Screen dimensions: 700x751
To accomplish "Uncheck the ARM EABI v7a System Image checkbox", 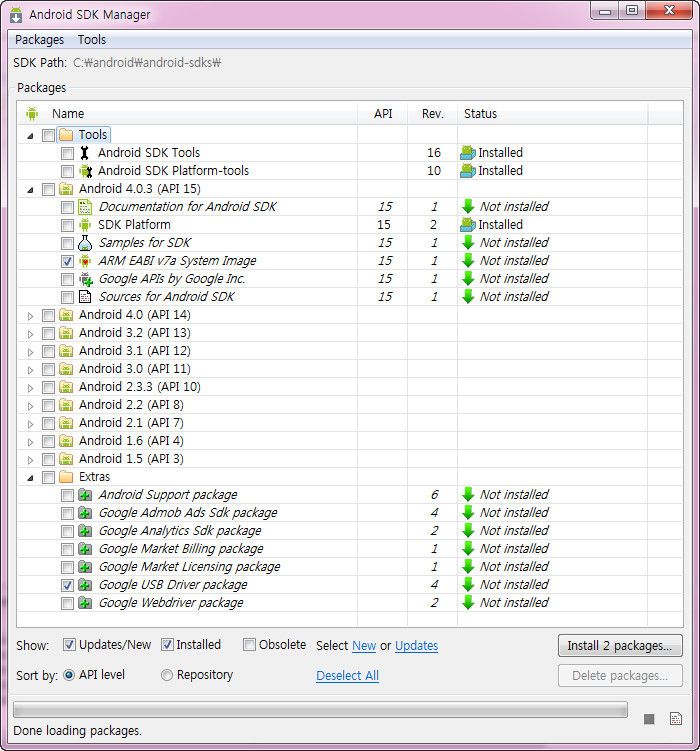I will (x=68, y=262).
